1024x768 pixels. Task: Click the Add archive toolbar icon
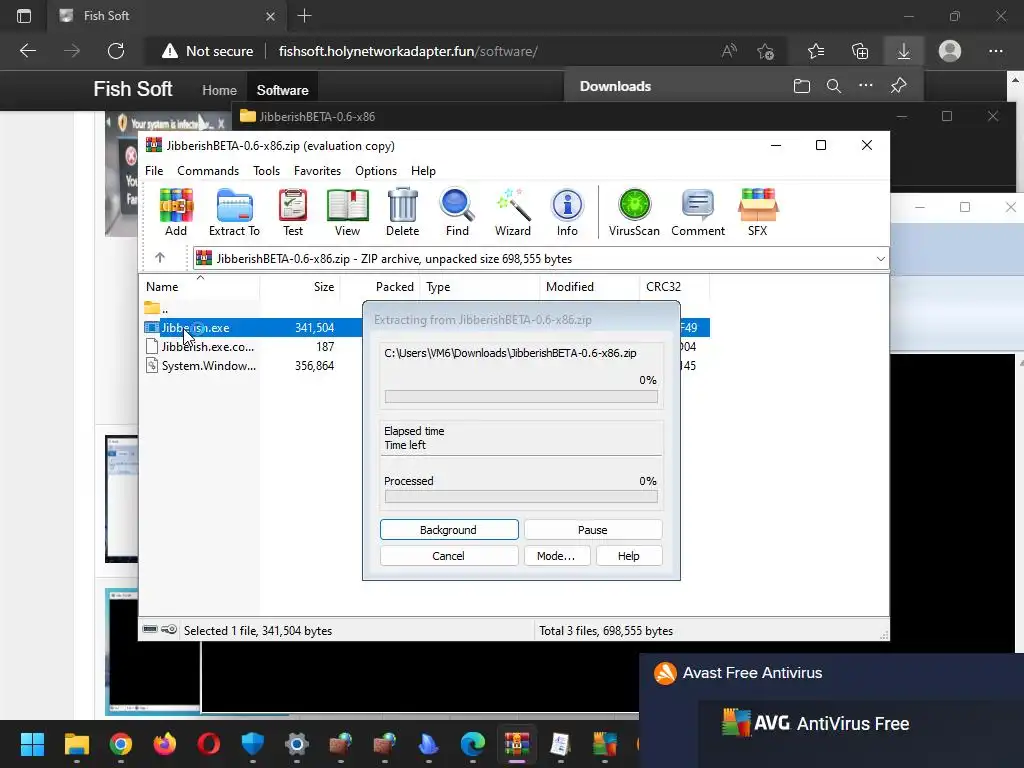point(176,212)
